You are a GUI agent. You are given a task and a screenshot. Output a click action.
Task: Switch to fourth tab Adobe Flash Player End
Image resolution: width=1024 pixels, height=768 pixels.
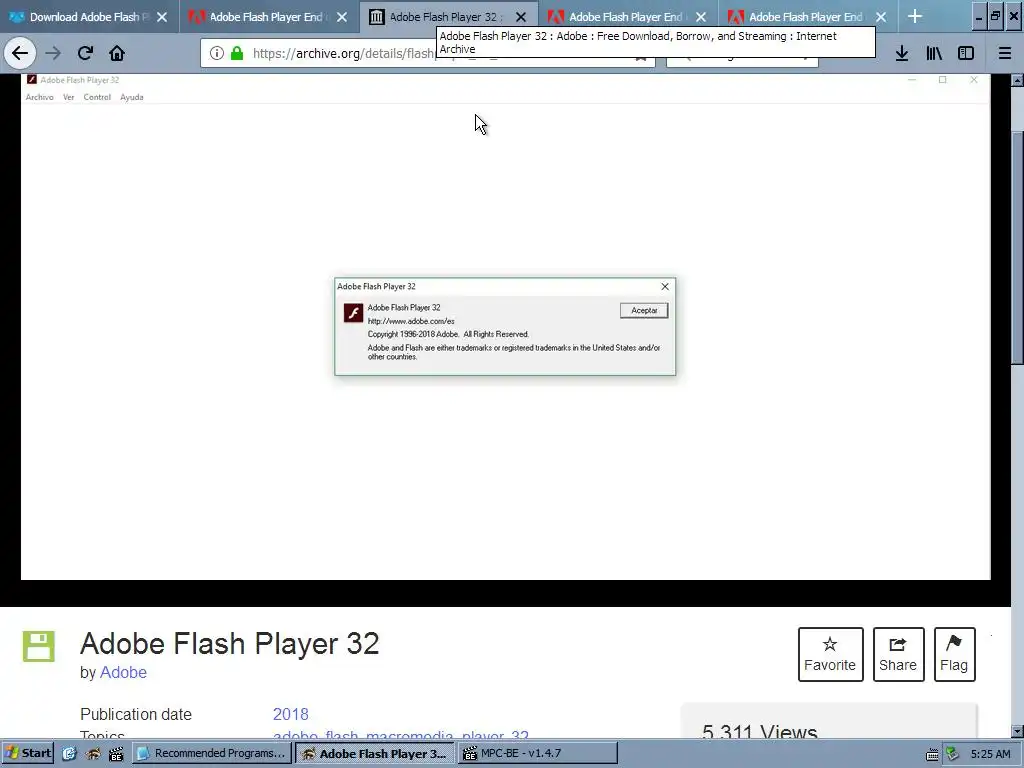tap(628, 17)
